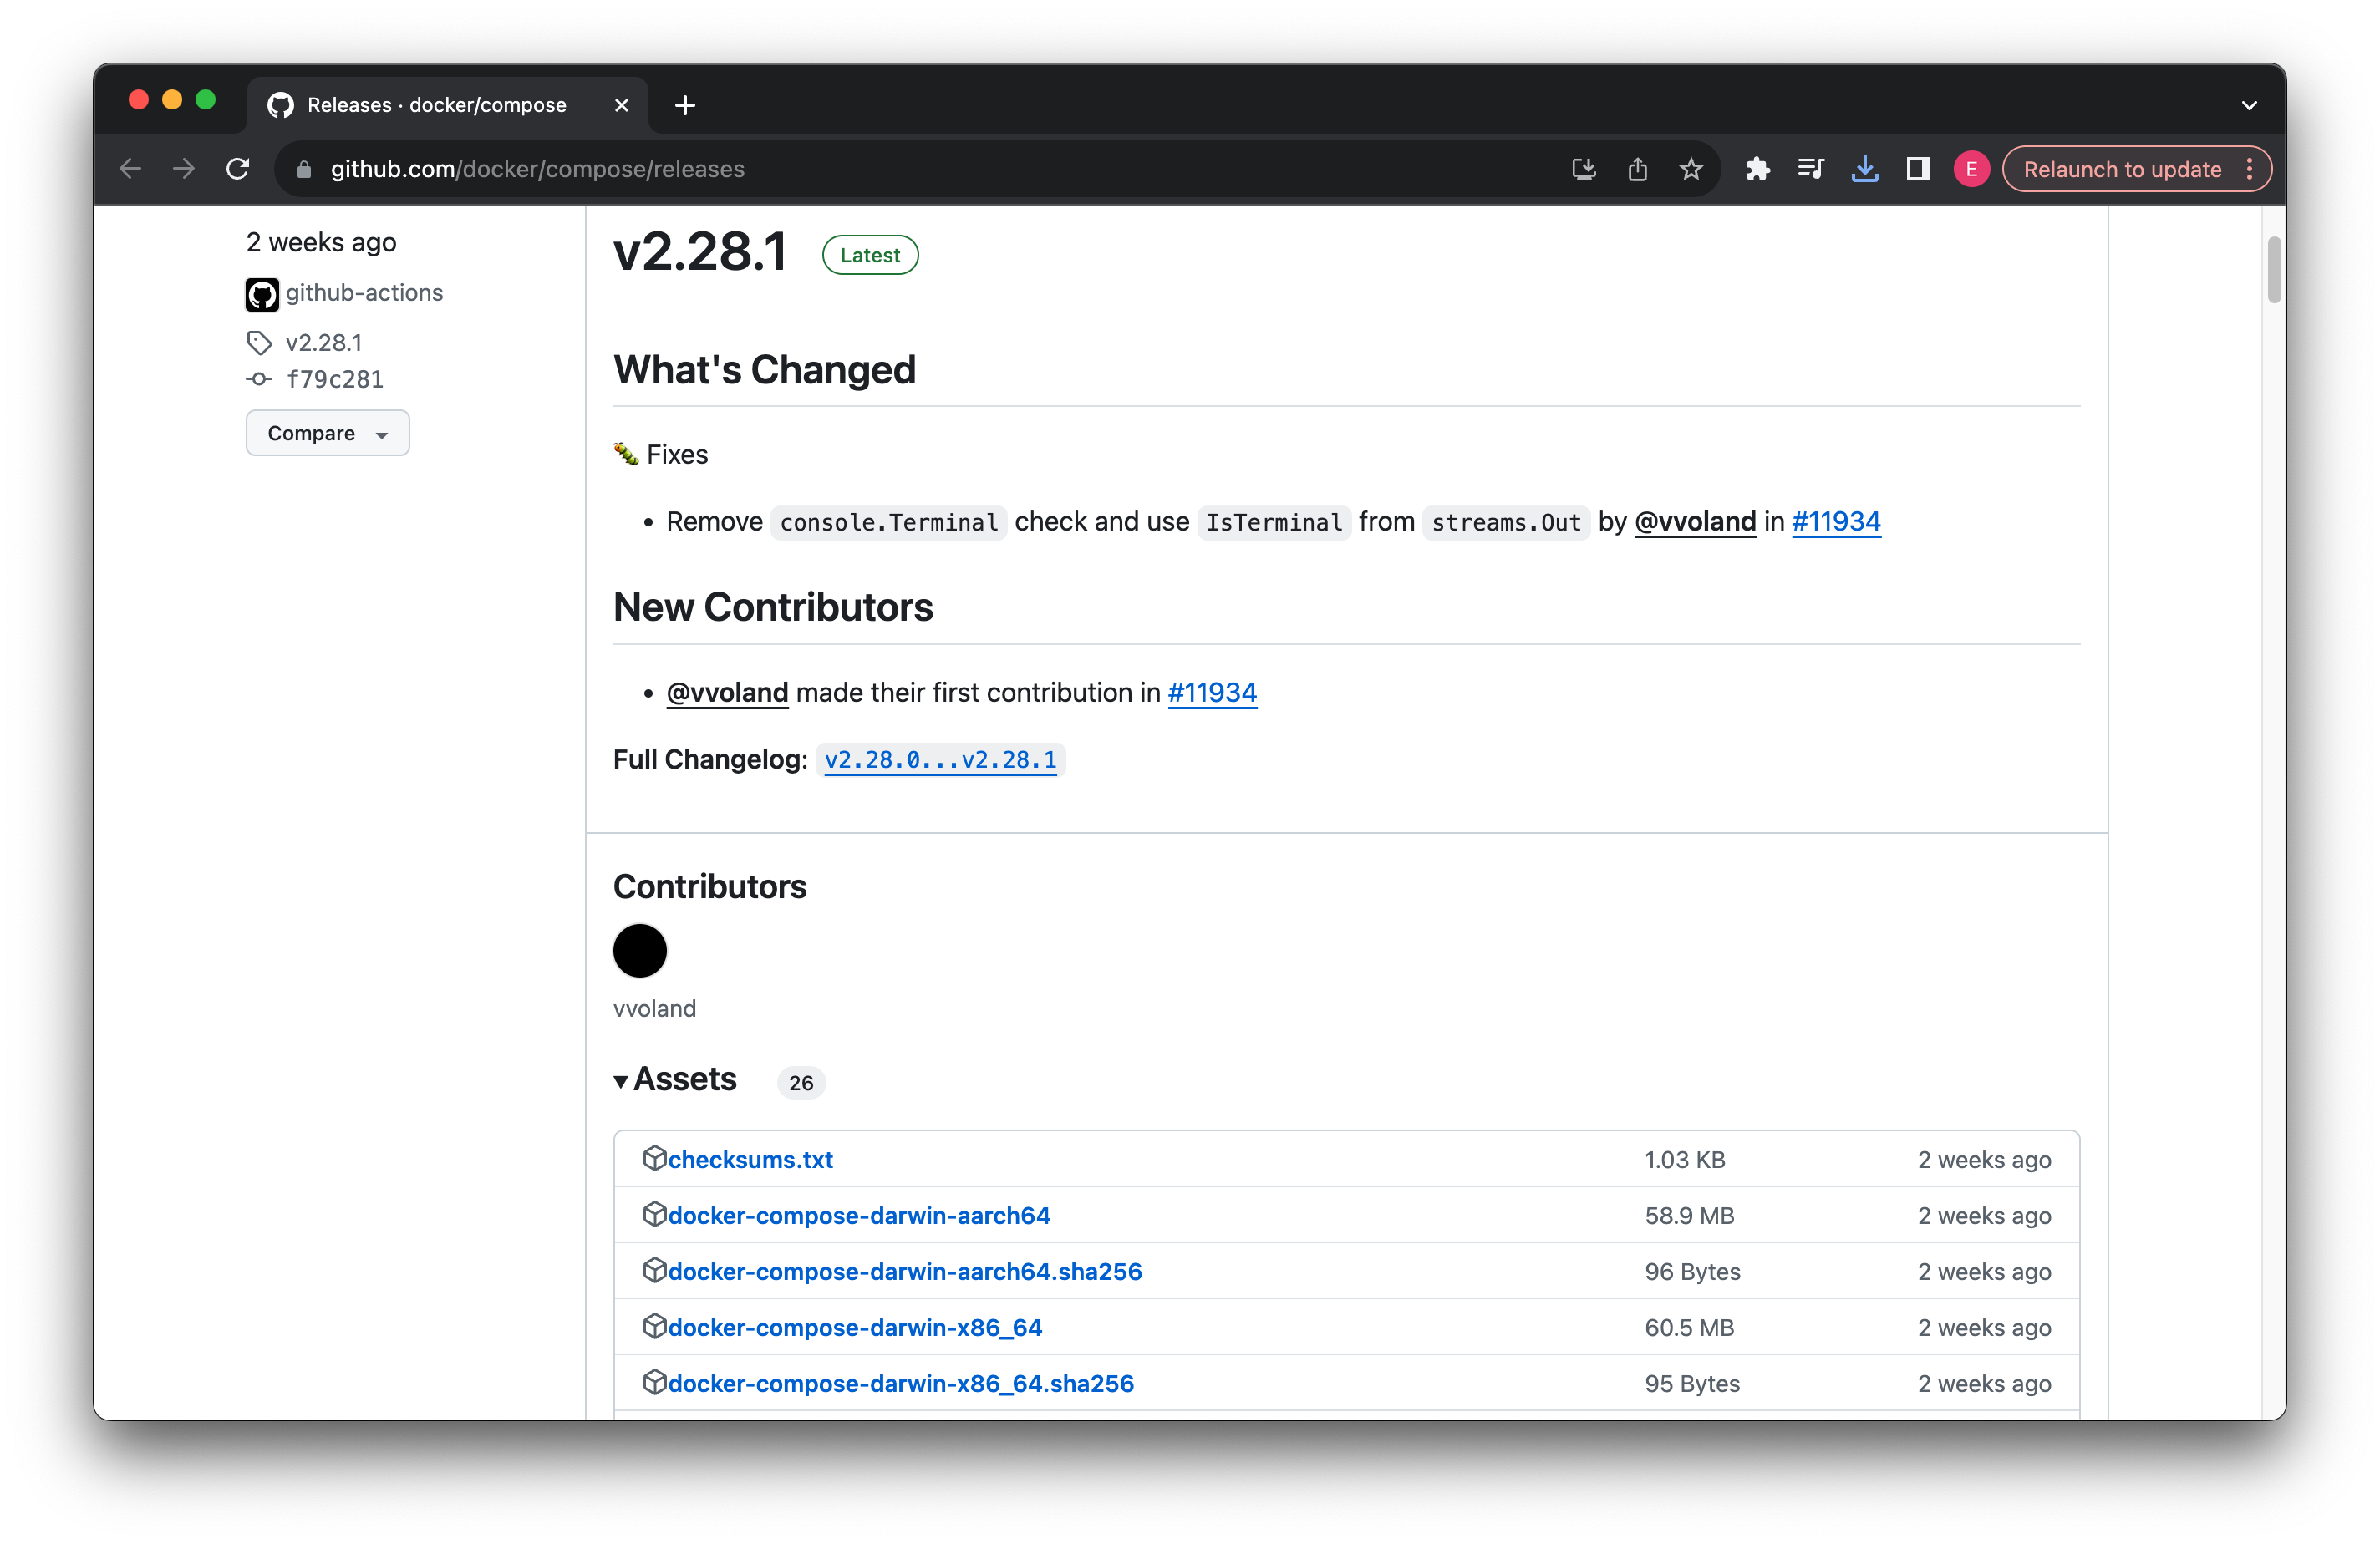
Task: Open #11934 link under New Contributors
Action: click(1212, 692)
